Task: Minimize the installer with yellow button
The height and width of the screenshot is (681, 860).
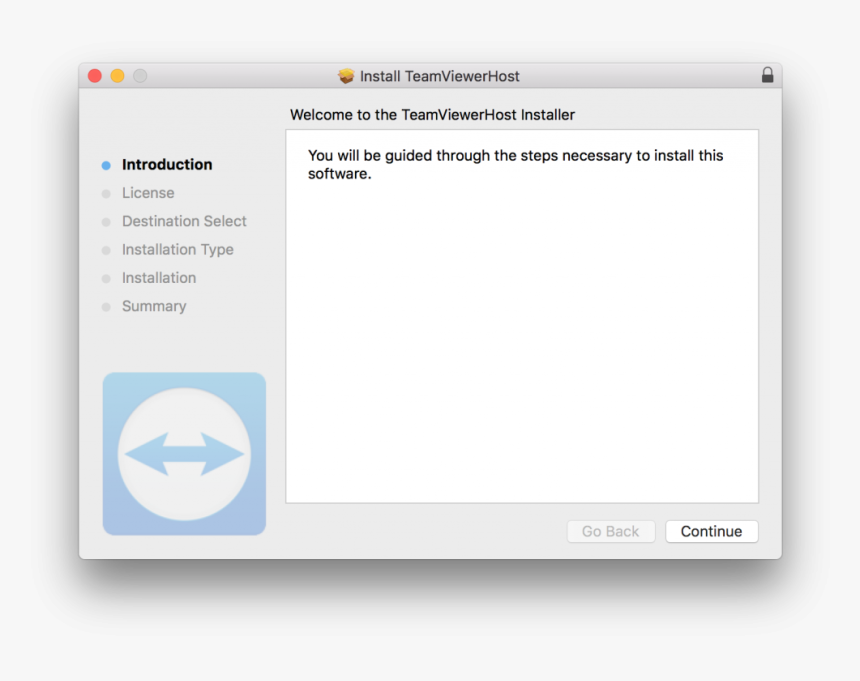Action: [117, 76]
